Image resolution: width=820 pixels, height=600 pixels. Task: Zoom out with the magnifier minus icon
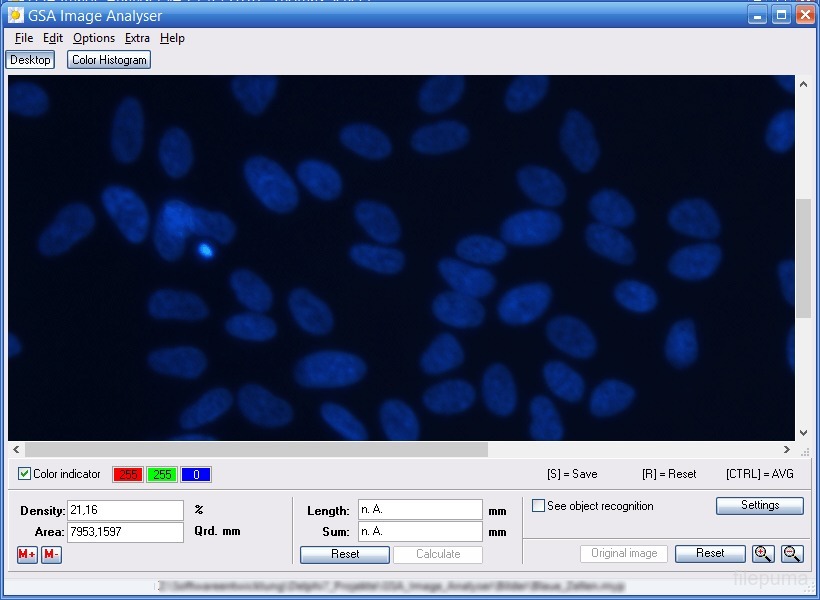pos(792,554)
